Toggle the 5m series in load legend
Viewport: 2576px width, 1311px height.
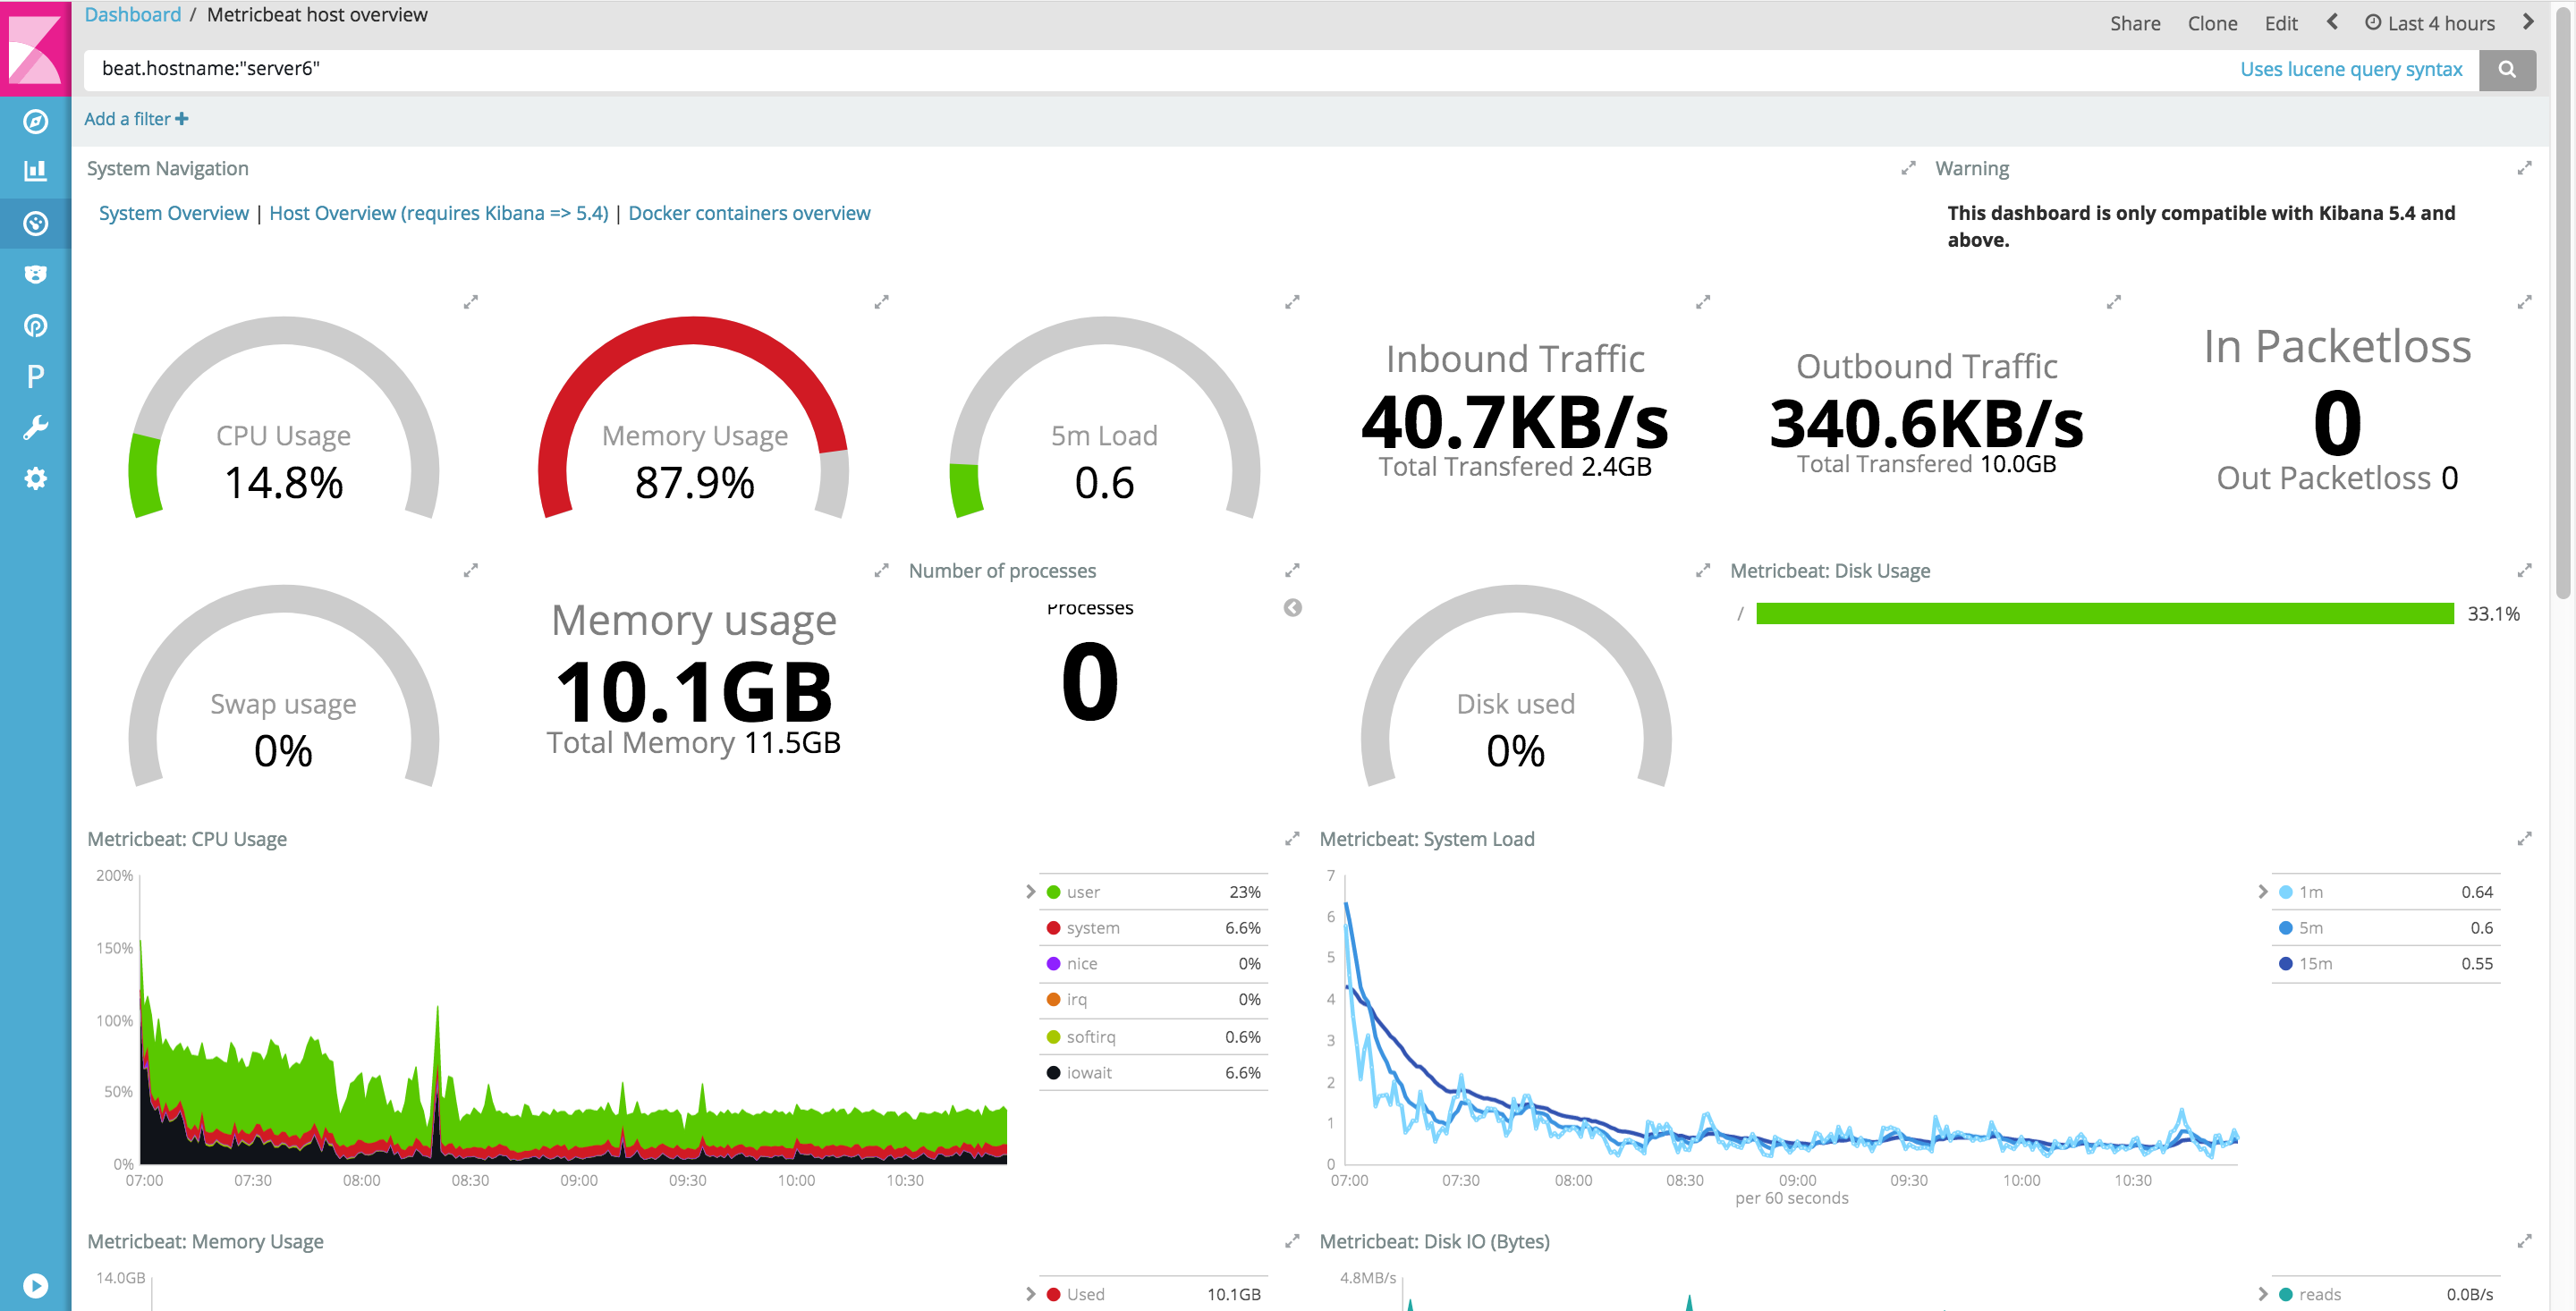tap(2386, 928)
